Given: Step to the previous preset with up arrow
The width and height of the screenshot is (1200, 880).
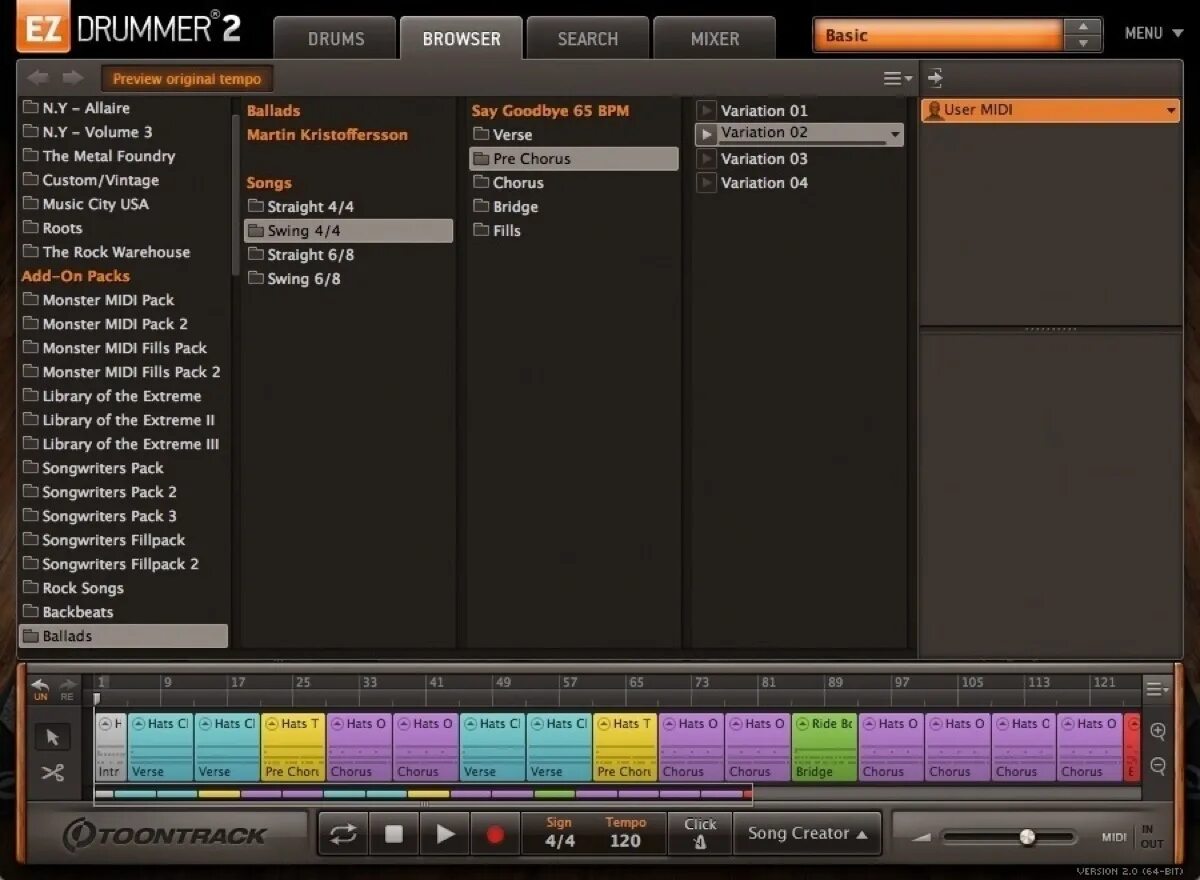Looking at the screenshot, I should [1083, 27].
